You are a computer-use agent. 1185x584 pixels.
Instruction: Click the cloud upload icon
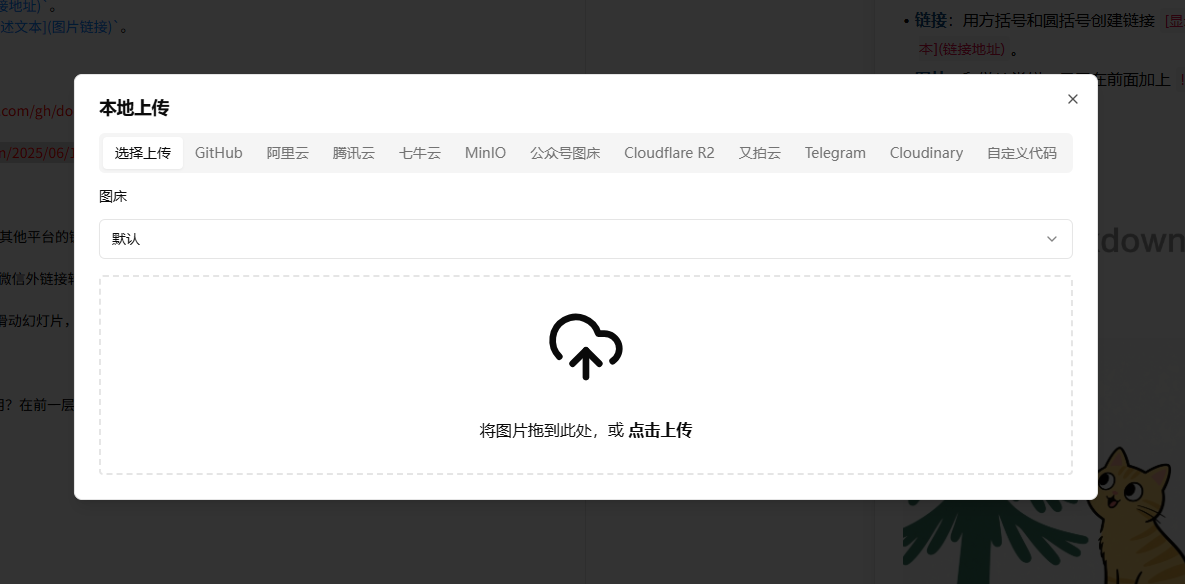pyautogui.click(x=586, y=346)
